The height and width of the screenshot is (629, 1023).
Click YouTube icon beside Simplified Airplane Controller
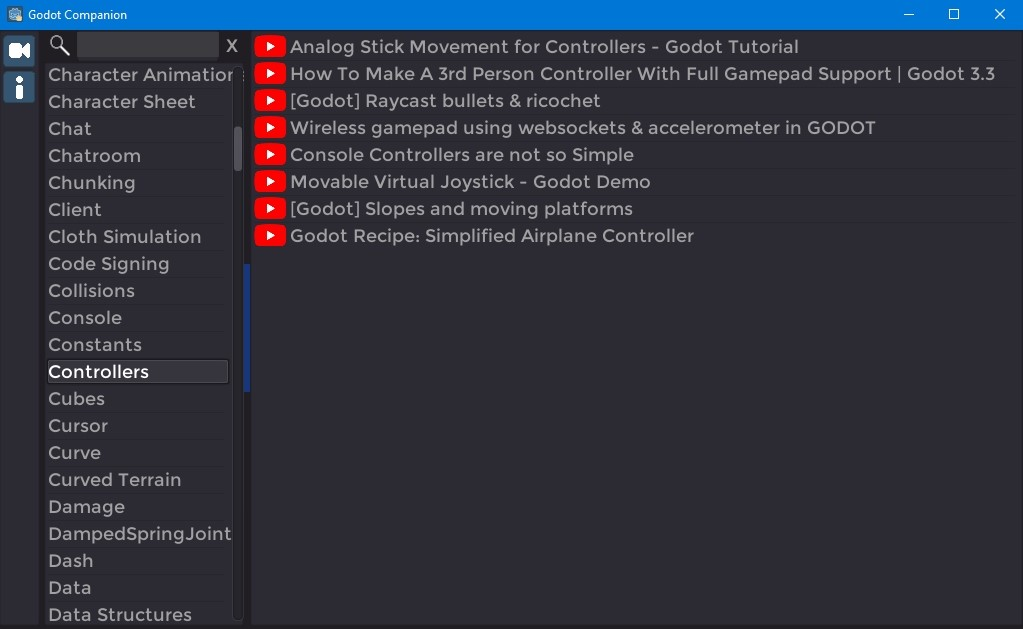269,235
